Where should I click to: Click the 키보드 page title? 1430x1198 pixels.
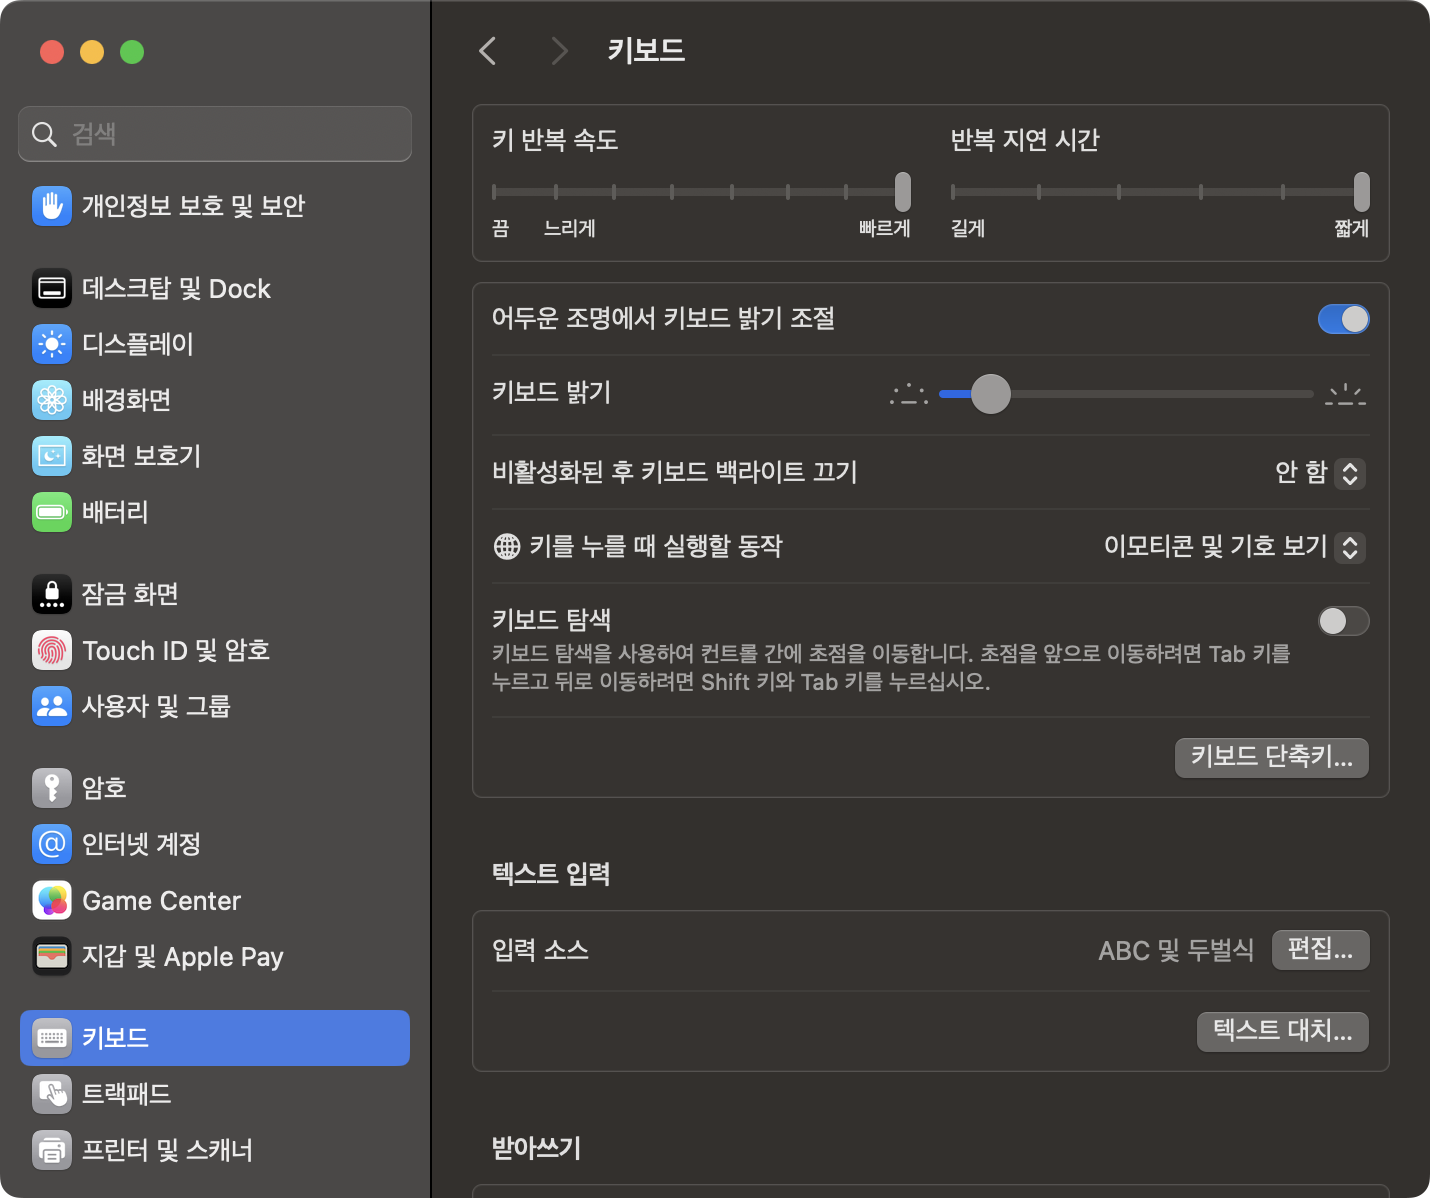(x=646, y=51)
